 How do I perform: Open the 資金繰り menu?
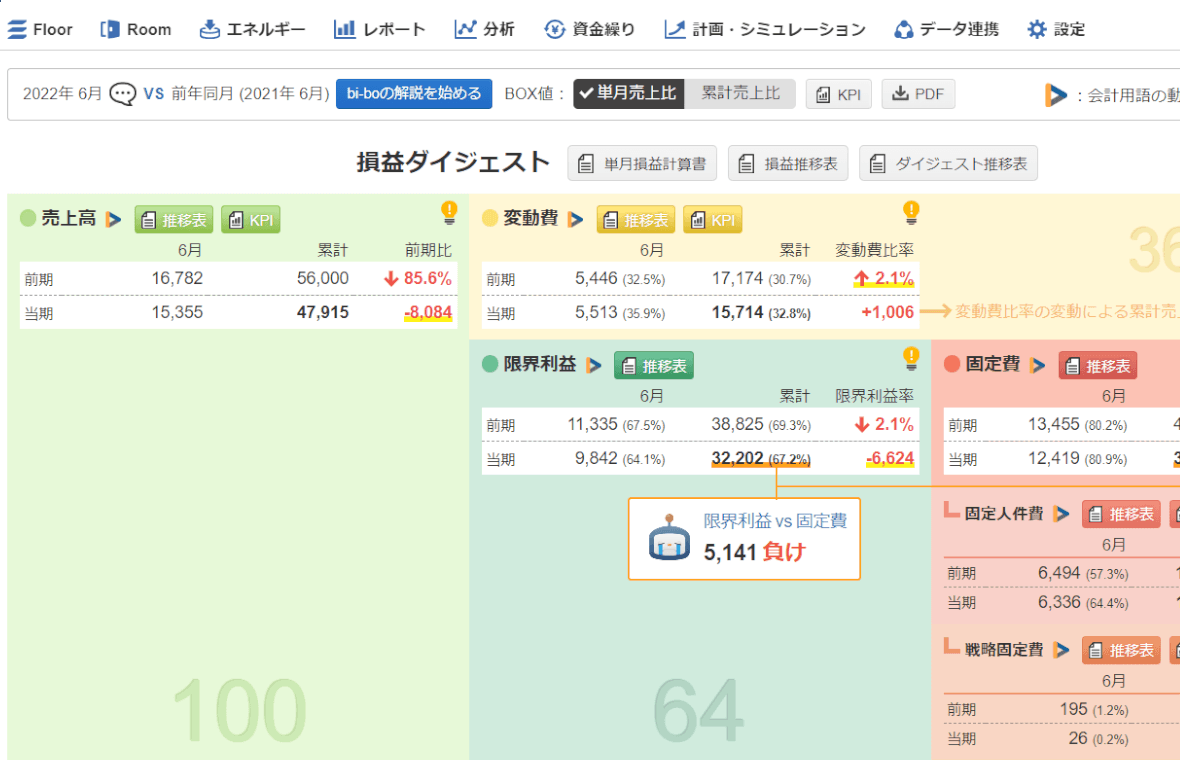coord(589,29)
